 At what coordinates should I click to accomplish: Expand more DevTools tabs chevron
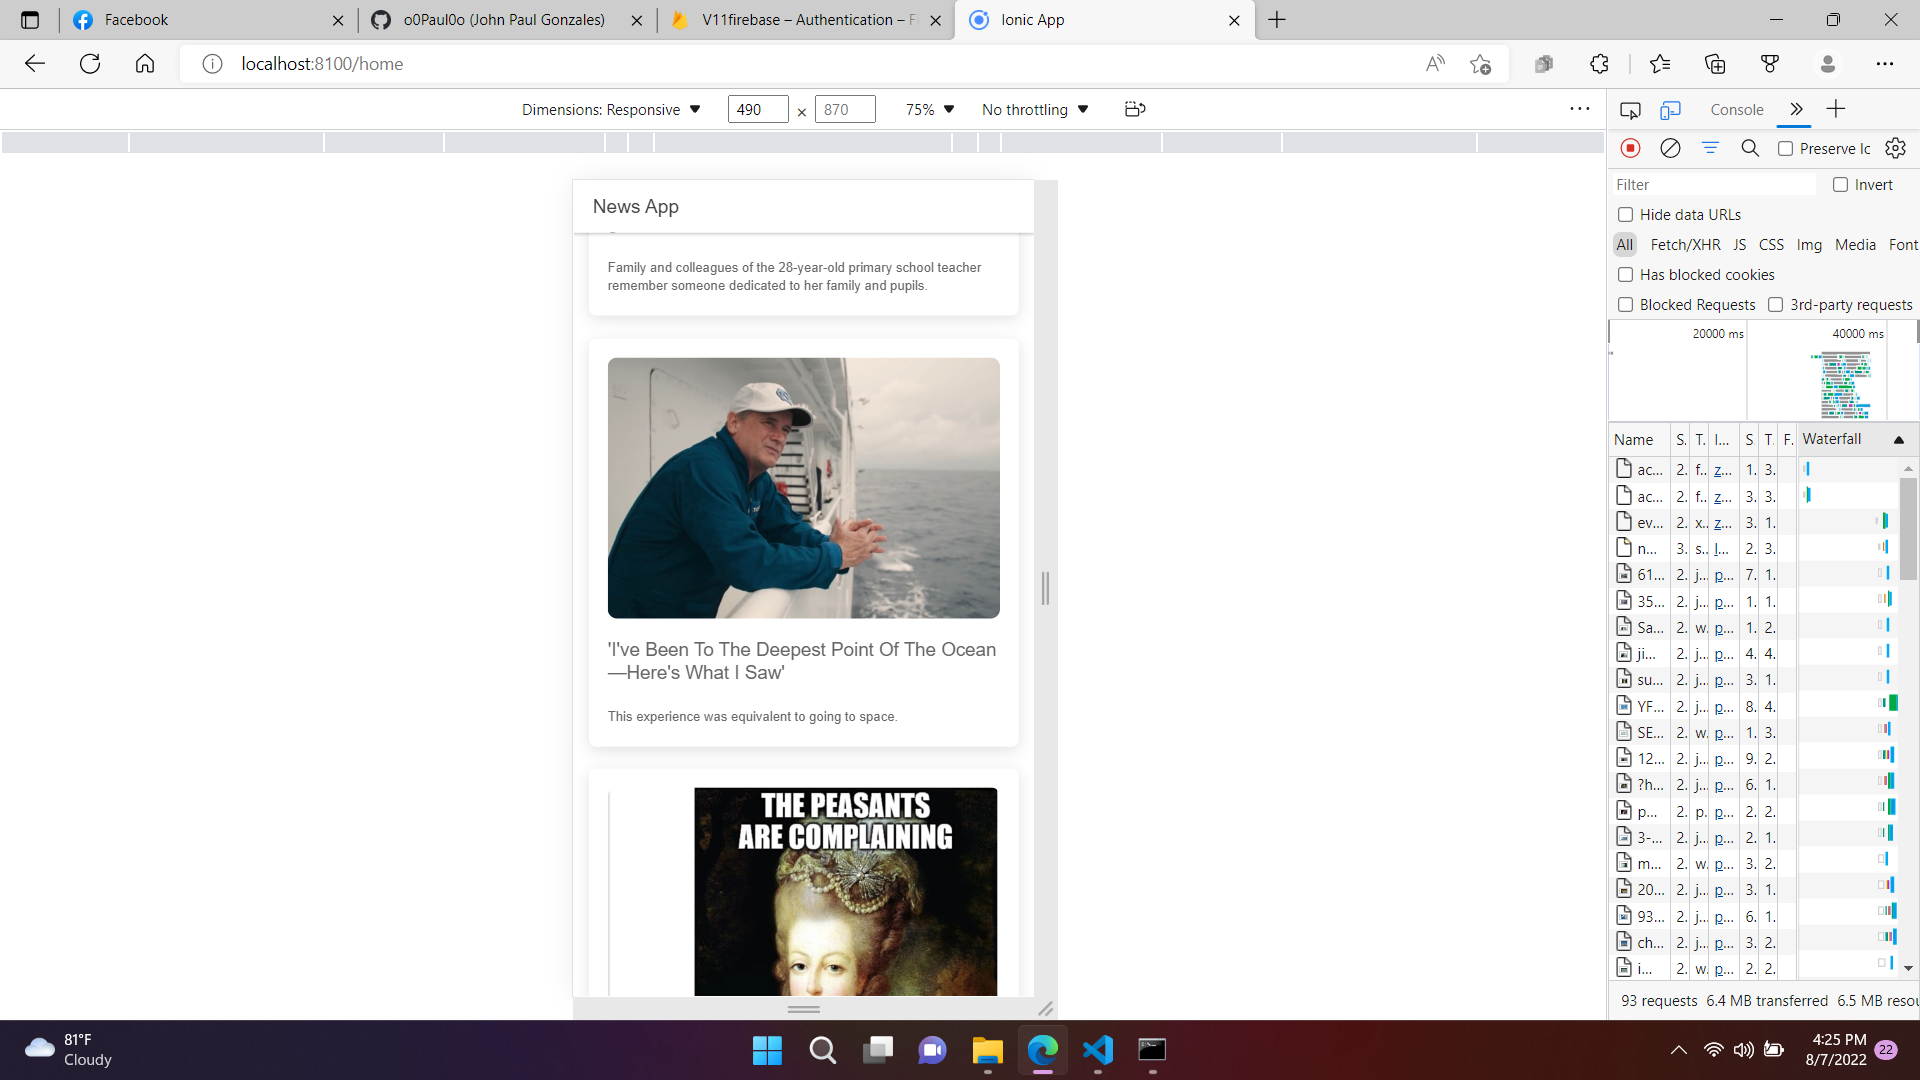[1796, 110]
